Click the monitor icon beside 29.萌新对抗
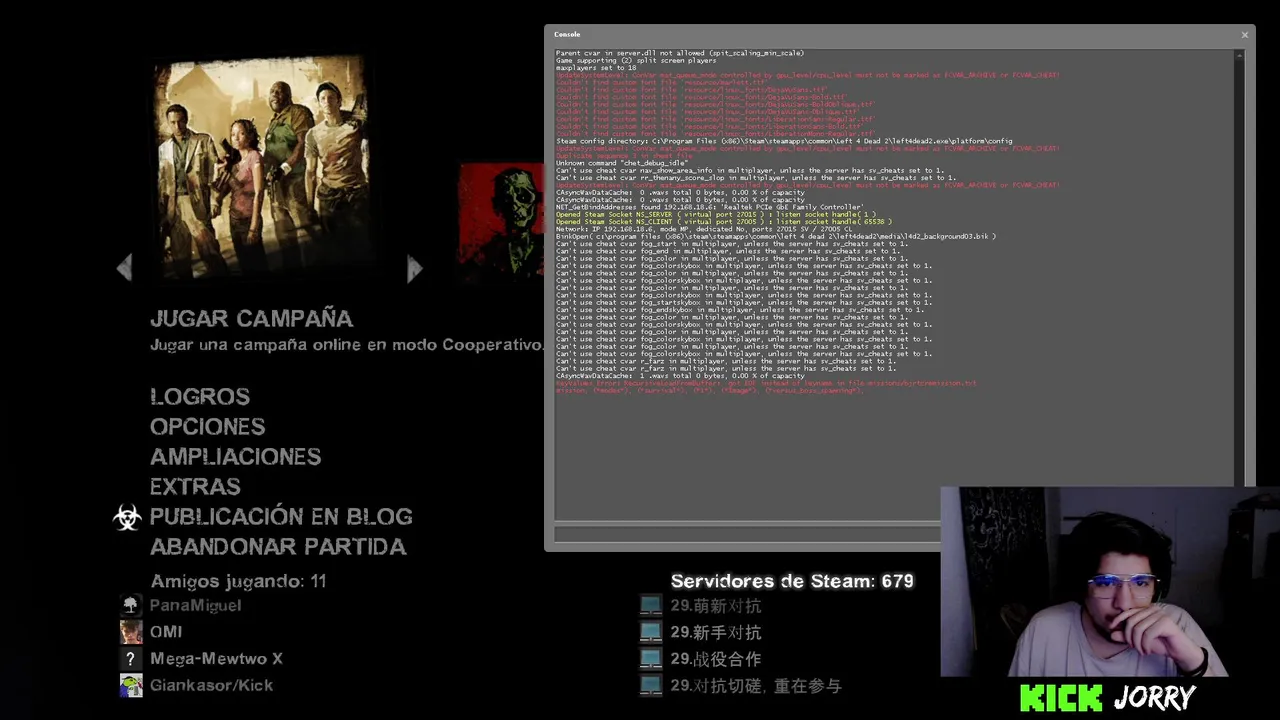 coord(651,605)
